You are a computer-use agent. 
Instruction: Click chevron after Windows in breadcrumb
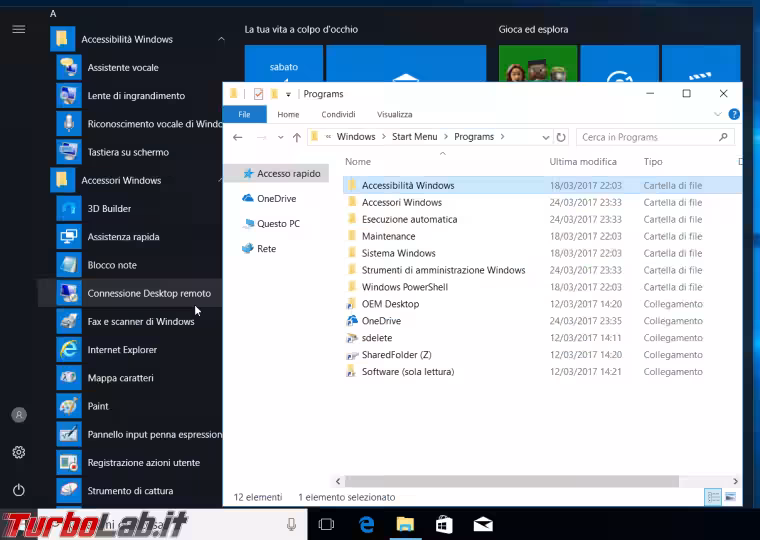click(x=383, y=137)
